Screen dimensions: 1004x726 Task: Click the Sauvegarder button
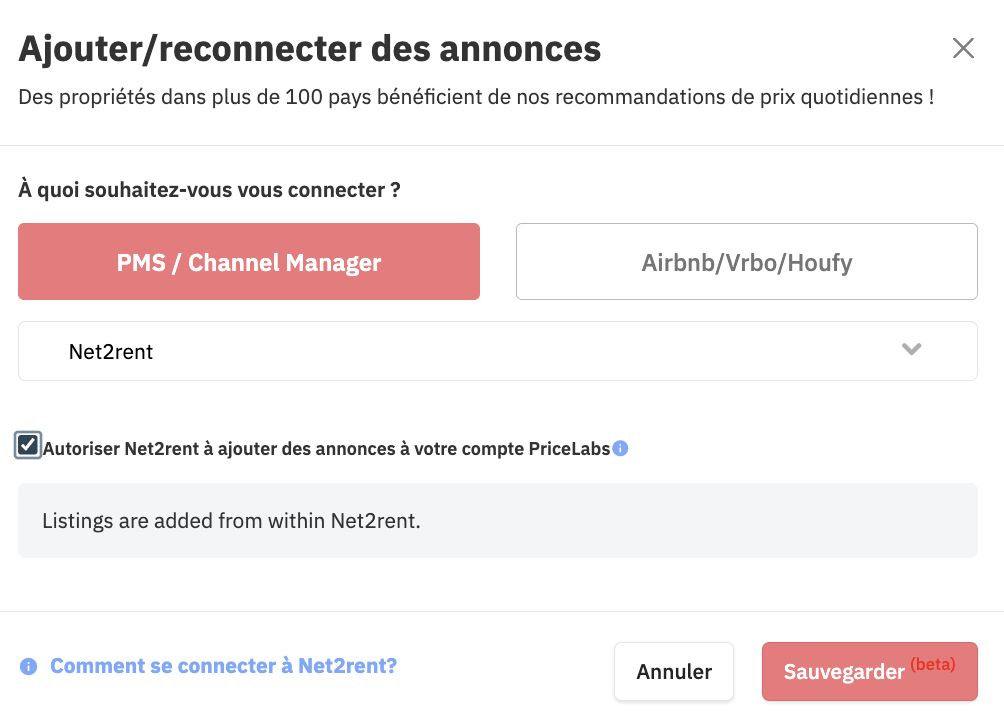[870, 672]
